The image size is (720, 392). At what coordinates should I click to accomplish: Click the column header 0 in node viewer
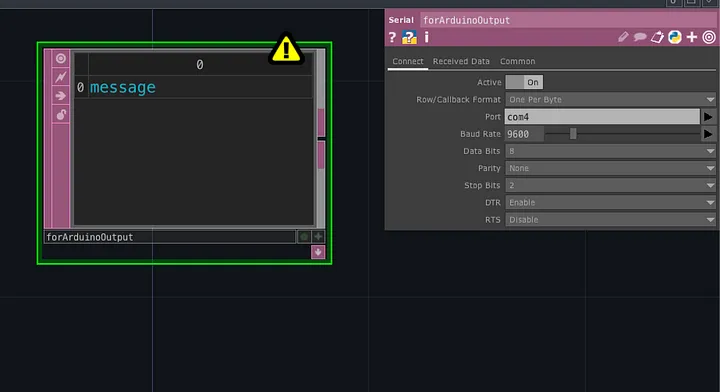pos(200,65)
